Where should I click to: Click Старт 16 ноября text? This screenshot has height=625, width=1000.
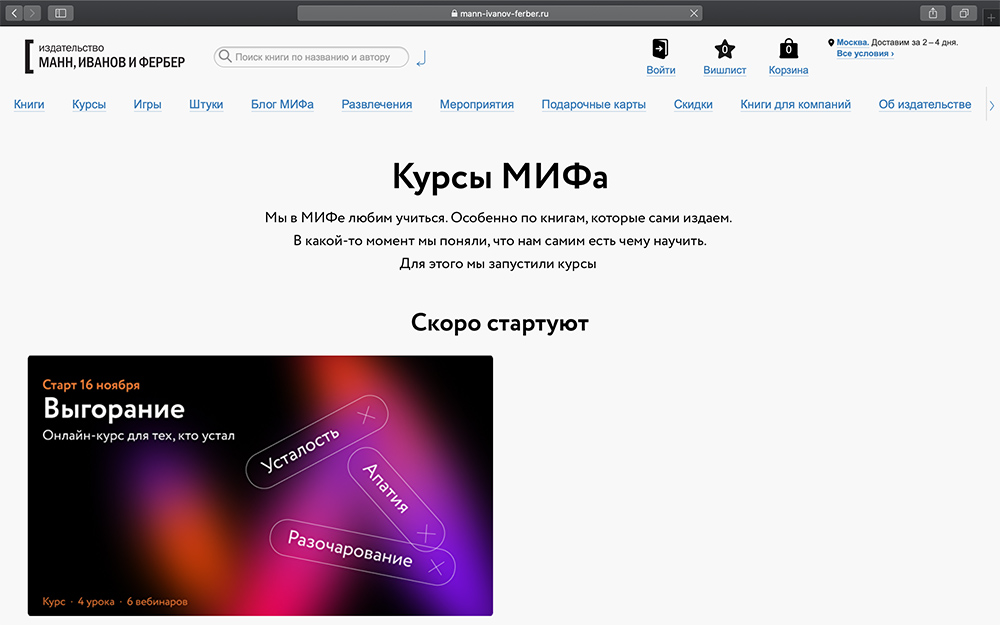pos(91,385)
